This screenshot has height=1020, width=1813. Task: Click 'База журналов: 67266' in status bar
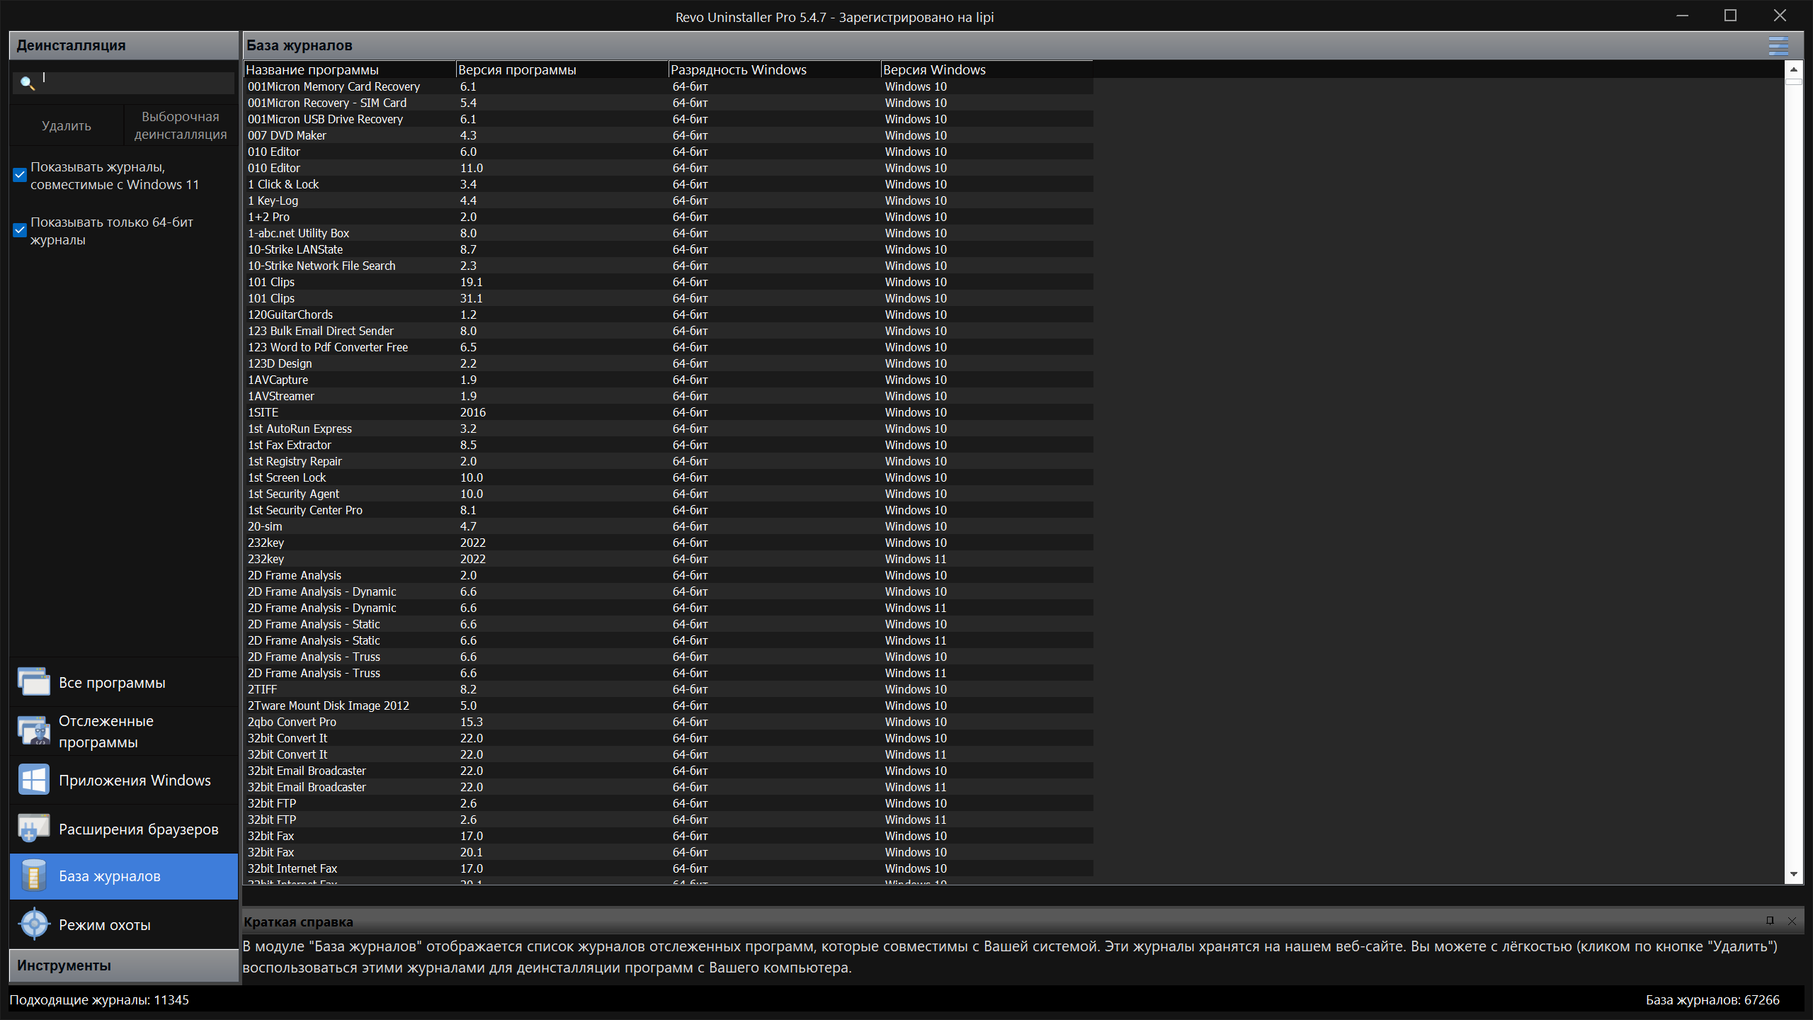[x=1712, y=1000]
